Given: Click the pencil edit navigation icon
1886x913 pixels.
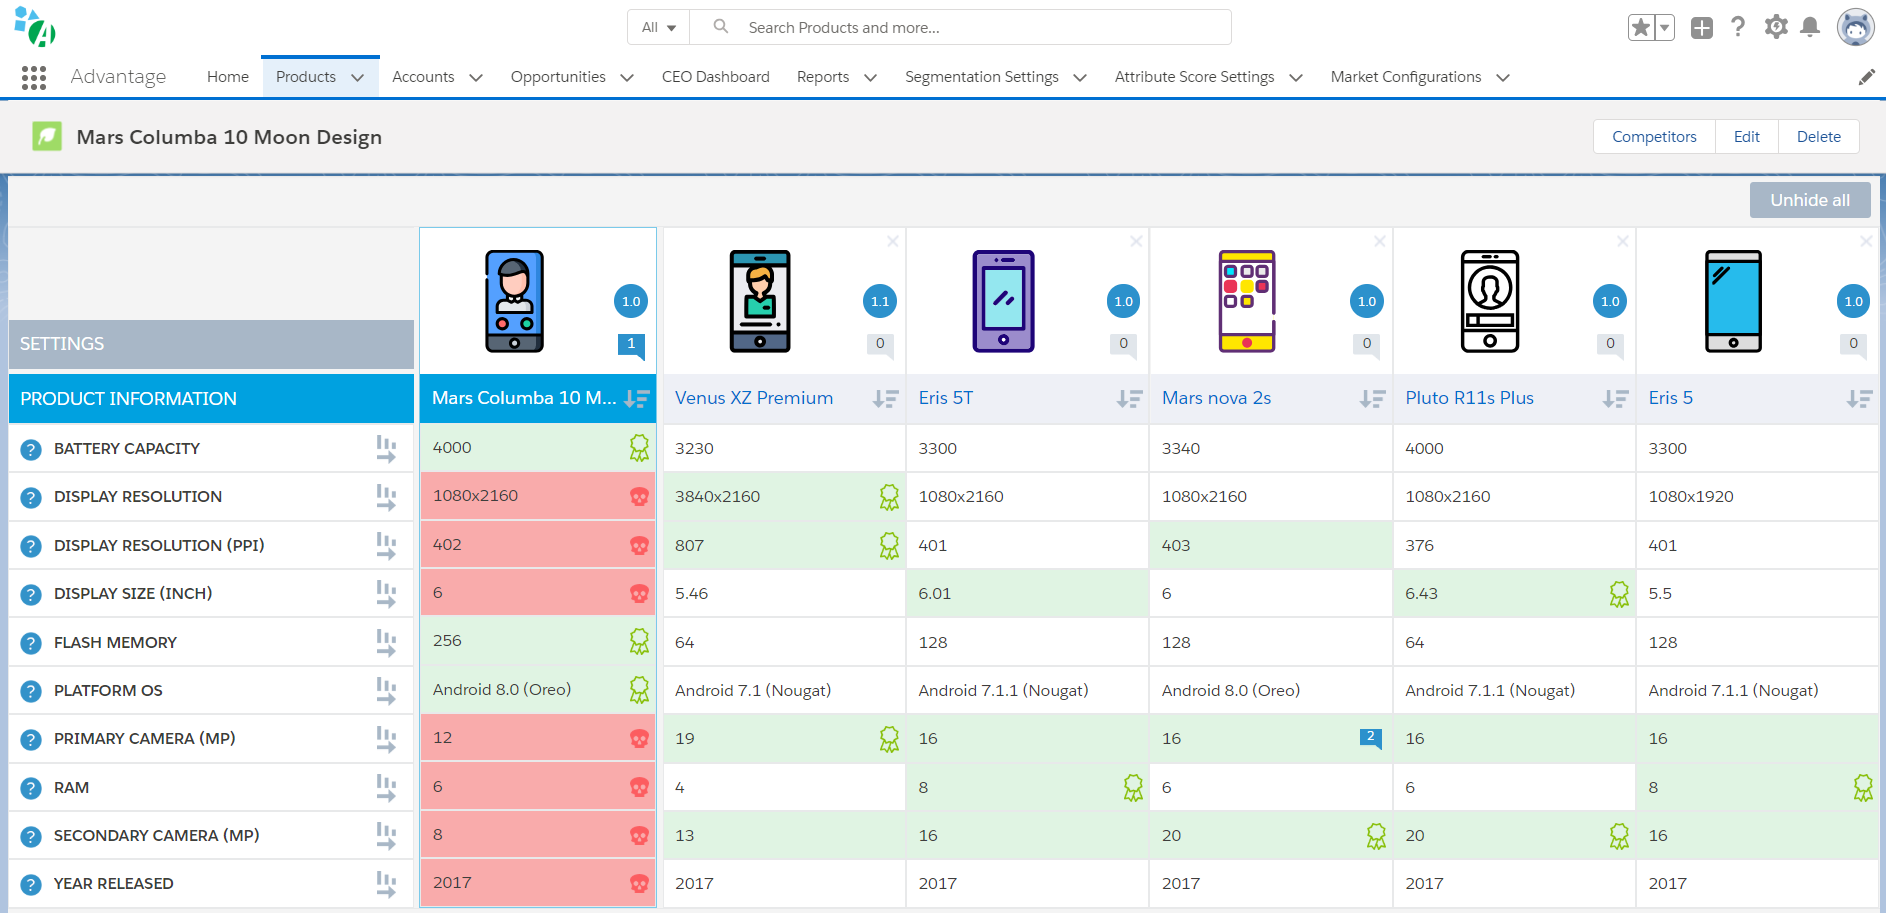Looking at the screenshot, I should tap(1866, 77).
